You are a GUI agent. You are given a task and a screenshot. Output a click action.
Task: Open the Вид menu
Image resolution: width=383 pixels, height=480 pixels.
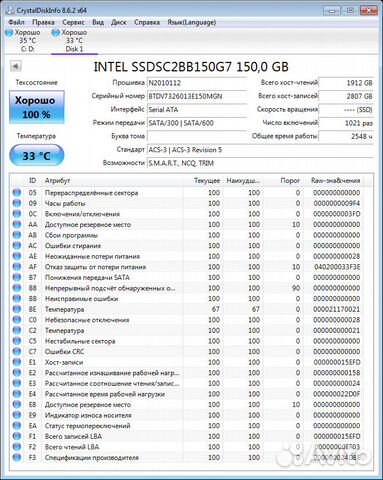pos(98,22)
